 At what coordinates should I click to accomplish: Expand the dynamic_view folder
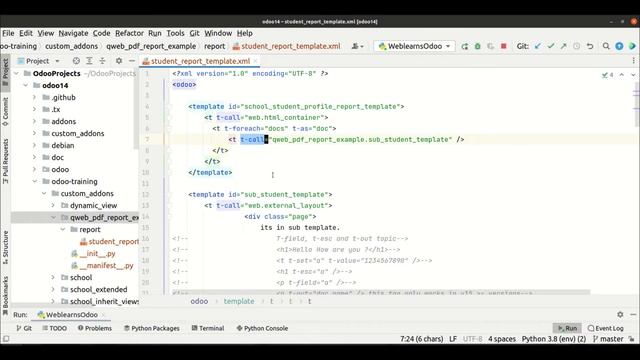[x=53, y=205]
